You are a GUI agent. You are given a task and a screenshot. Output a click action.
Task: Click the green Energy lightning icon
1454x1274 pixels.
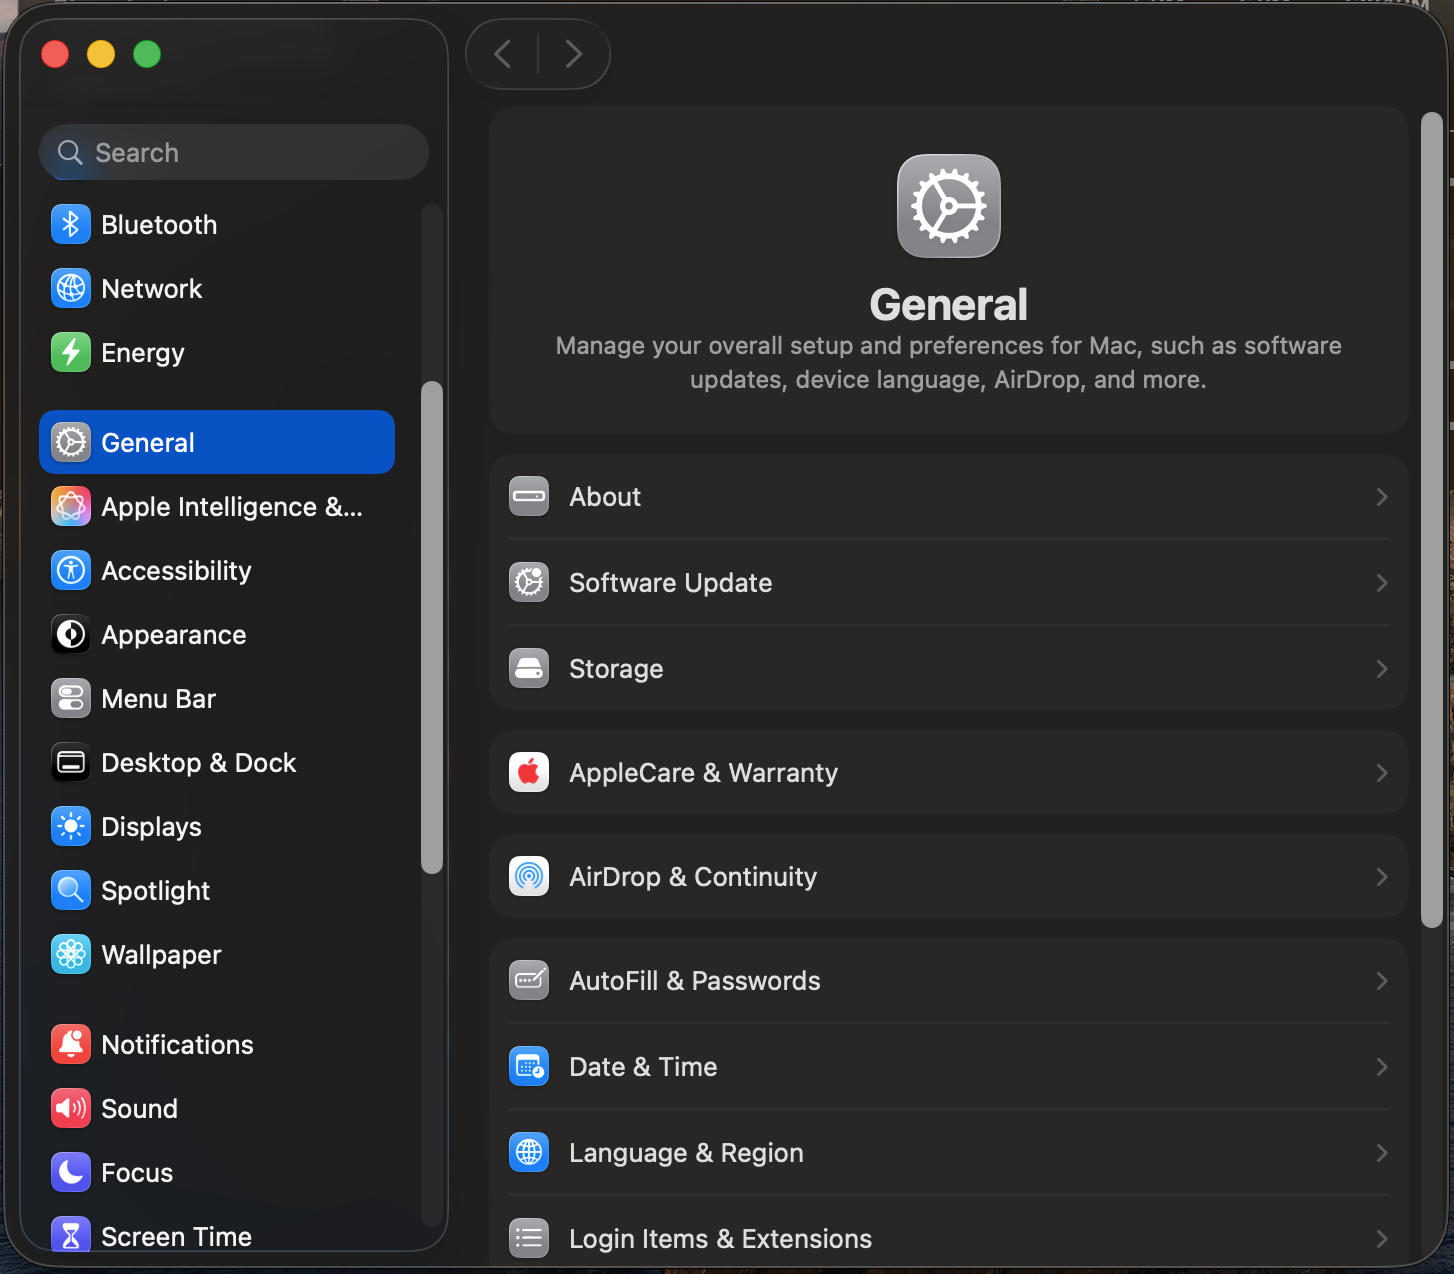(71, 353)
